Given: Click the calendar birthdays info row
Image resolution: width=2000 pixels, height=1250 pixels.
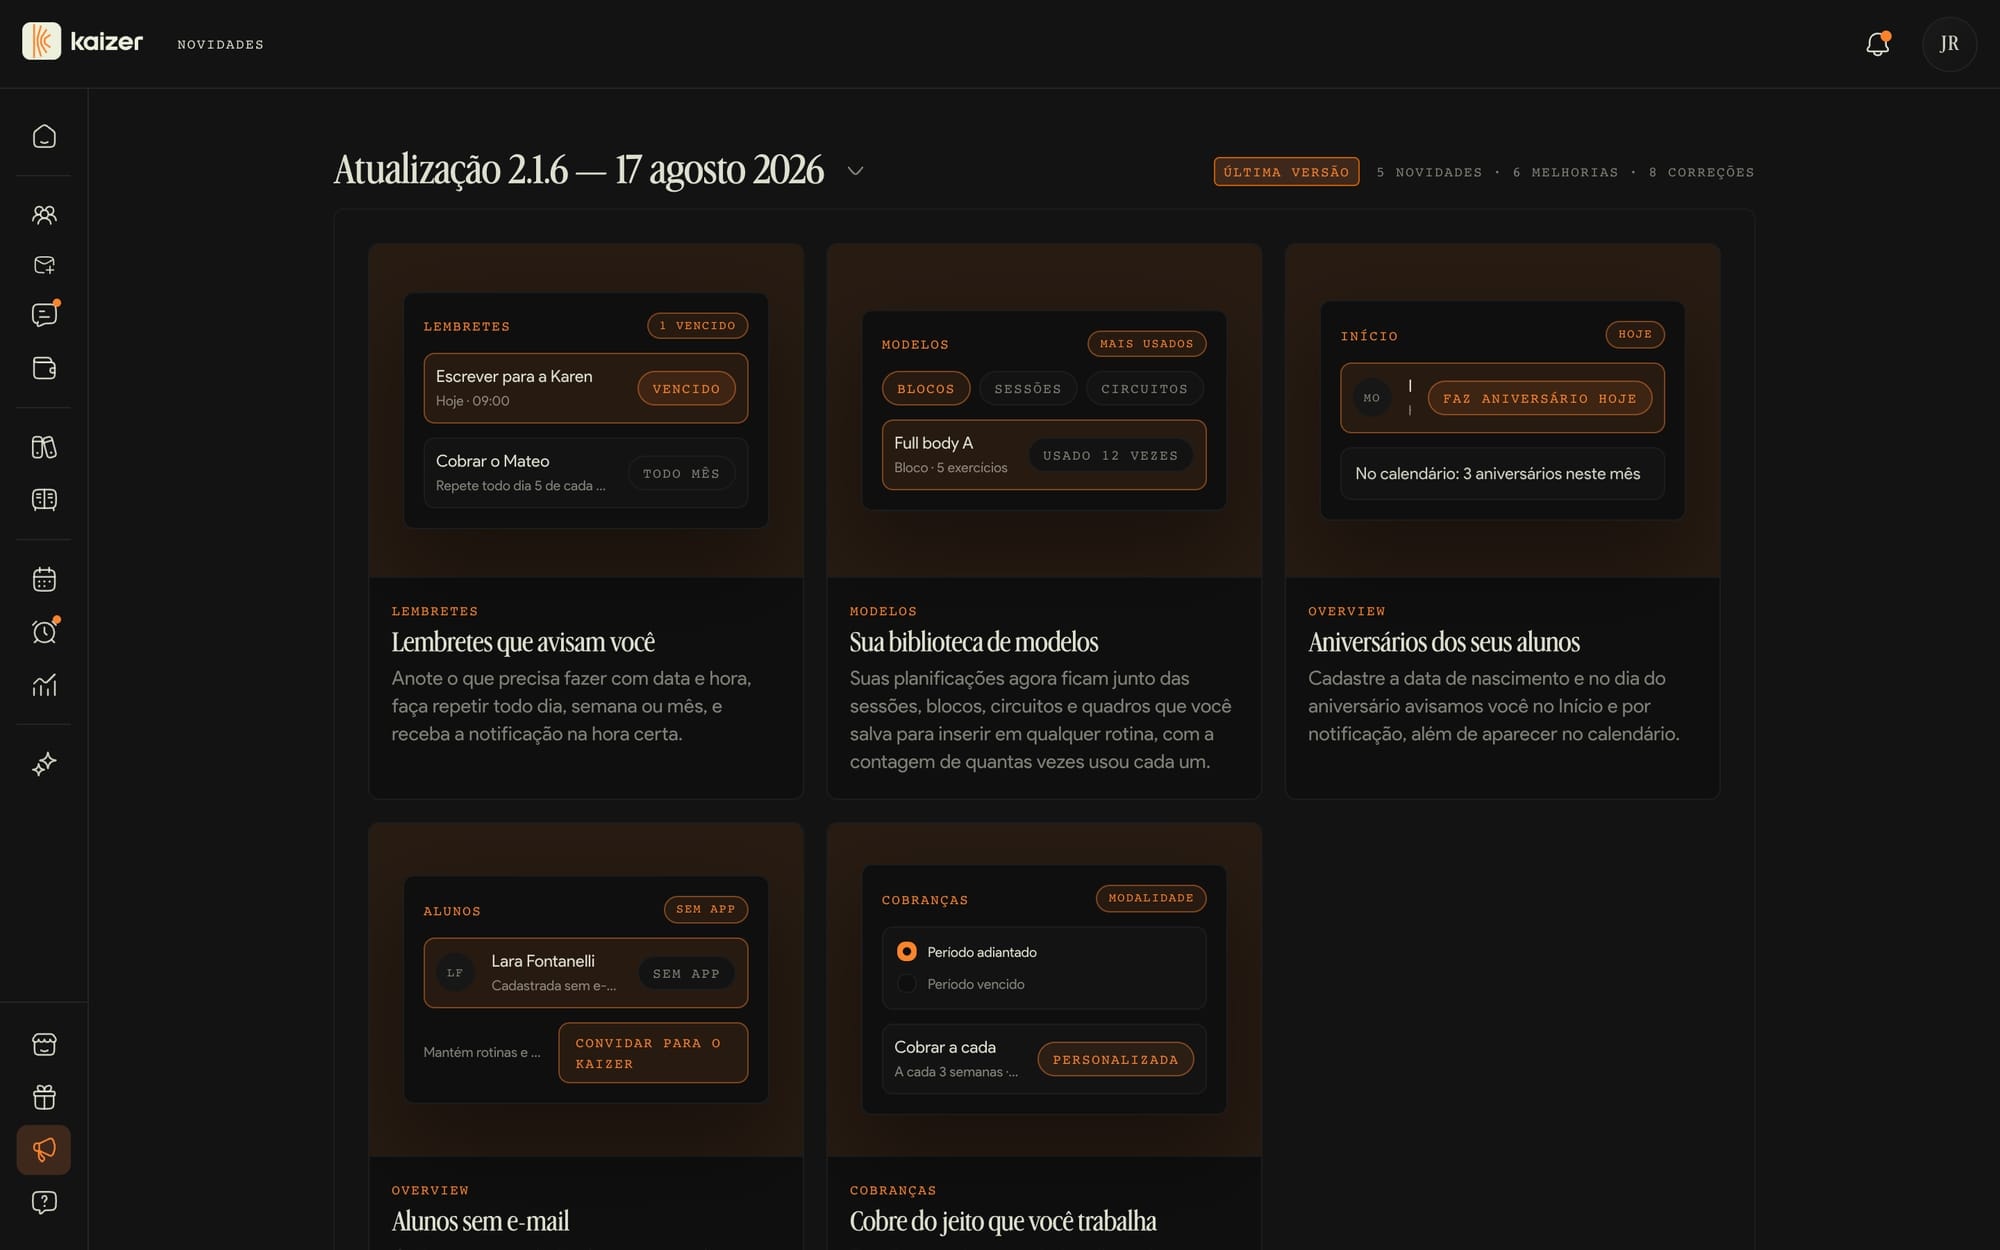Looking at the screenshot, I should coord(1502,474).
